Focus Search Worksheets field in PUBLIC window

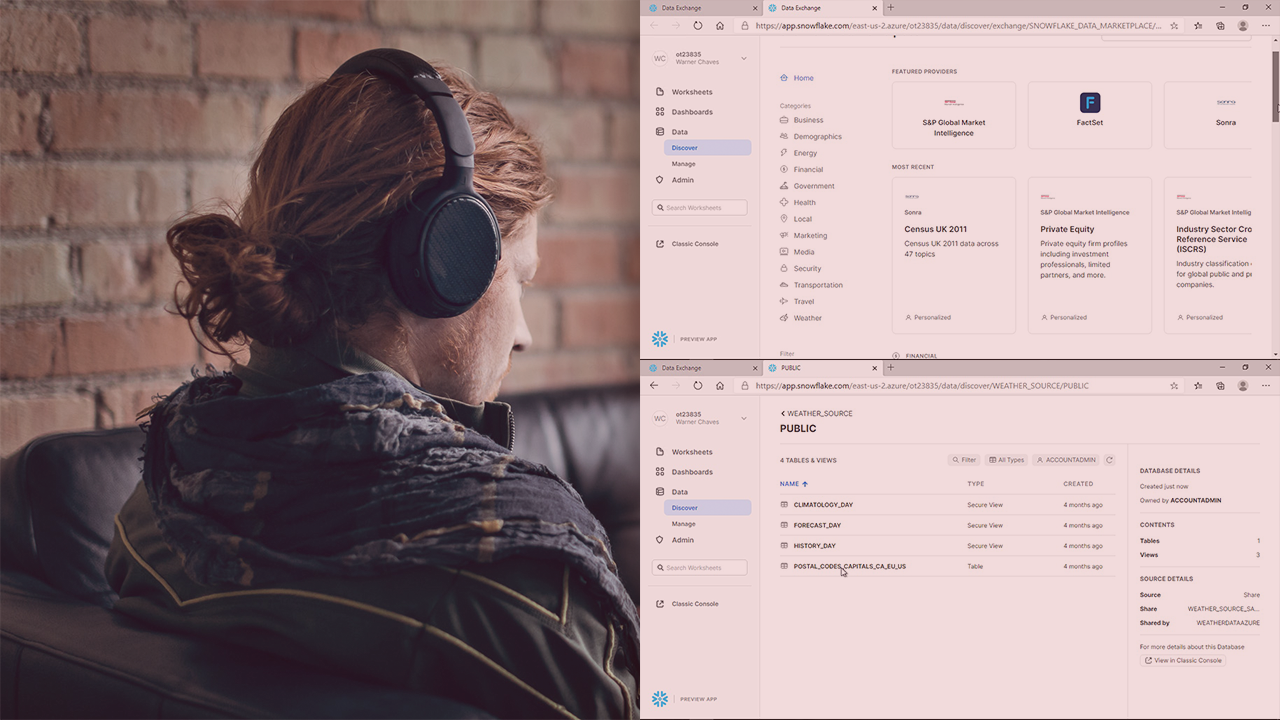click(x=700, y=568)
